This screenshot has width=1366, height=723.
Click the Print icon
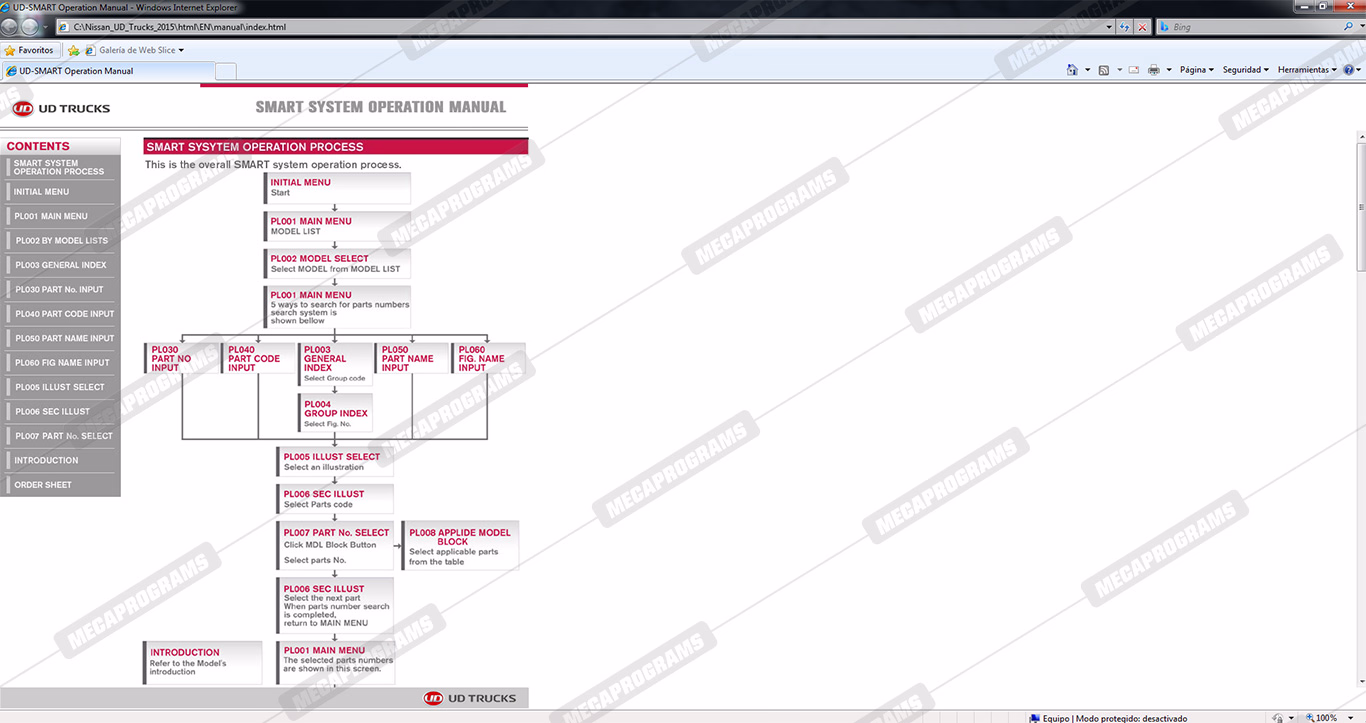coord(1154,70)
